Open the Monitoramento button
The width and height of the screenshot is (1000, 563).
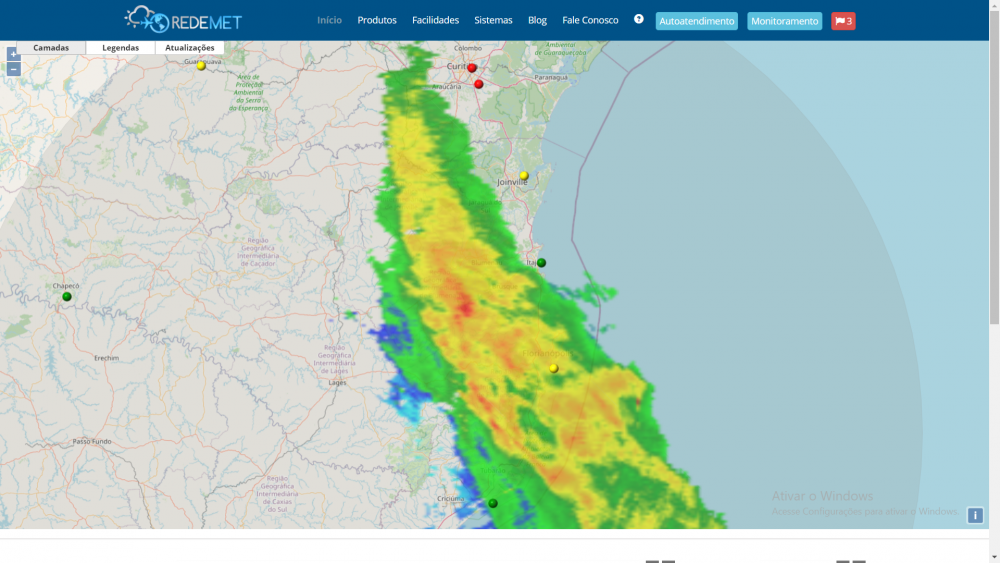click(x=784, y=21)
